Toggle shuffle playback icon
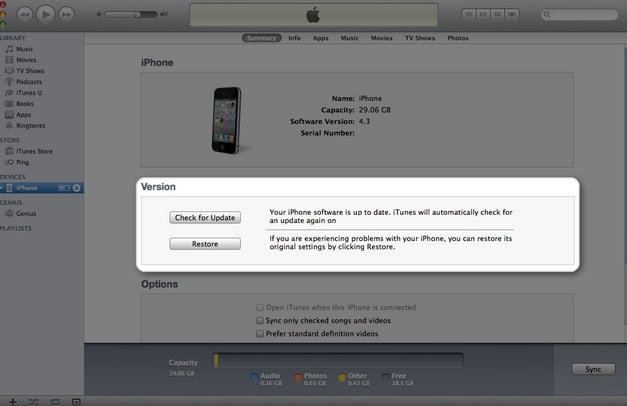This screenshot has height=406, width=627. click(34, 402)
